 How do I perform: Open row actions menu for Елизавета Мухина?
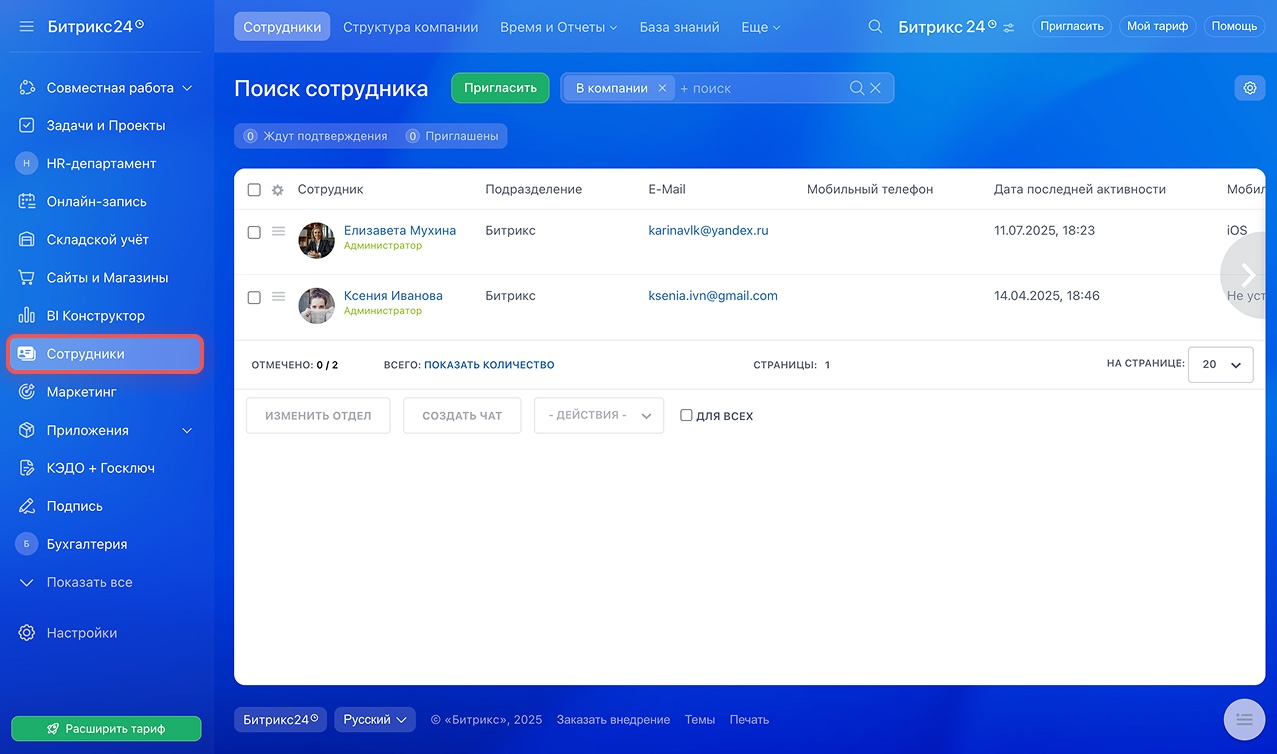278,231
